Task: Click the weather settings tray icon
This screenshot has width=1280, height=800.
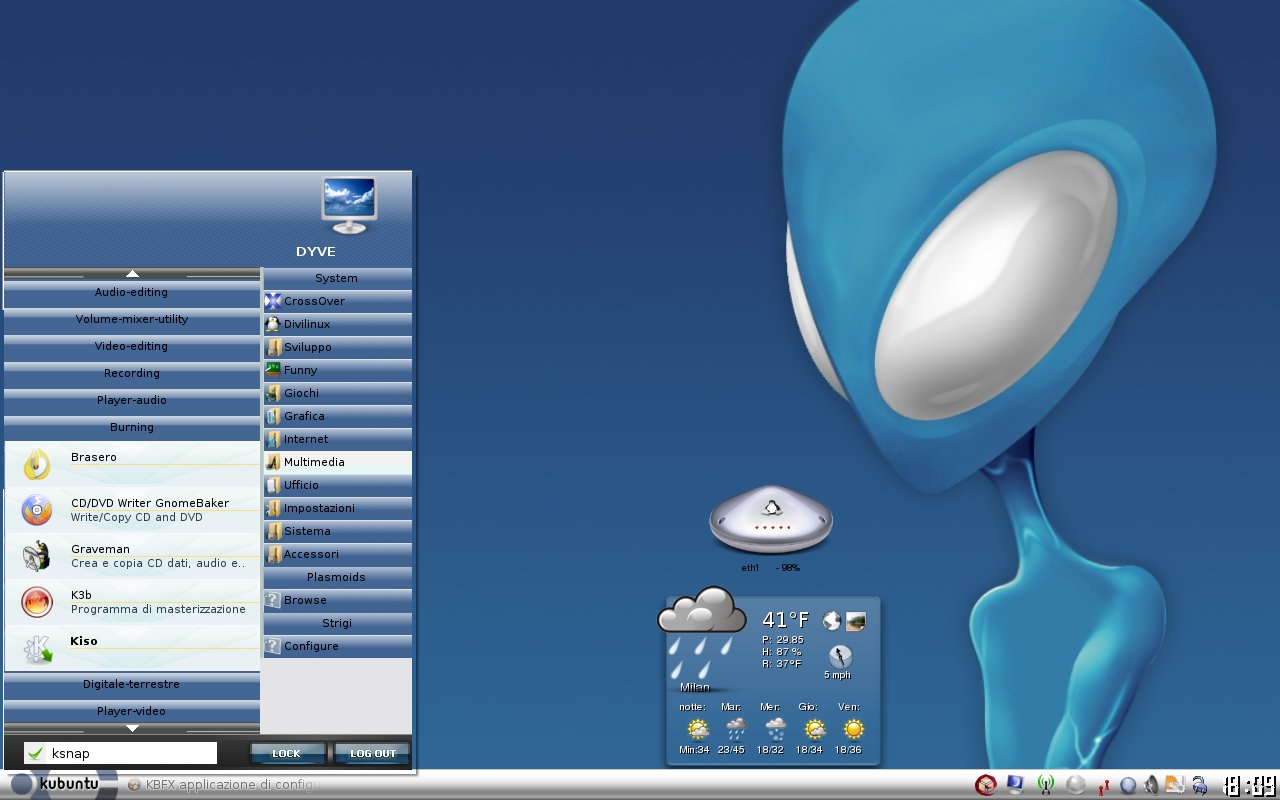Action: pos(1175,785)
